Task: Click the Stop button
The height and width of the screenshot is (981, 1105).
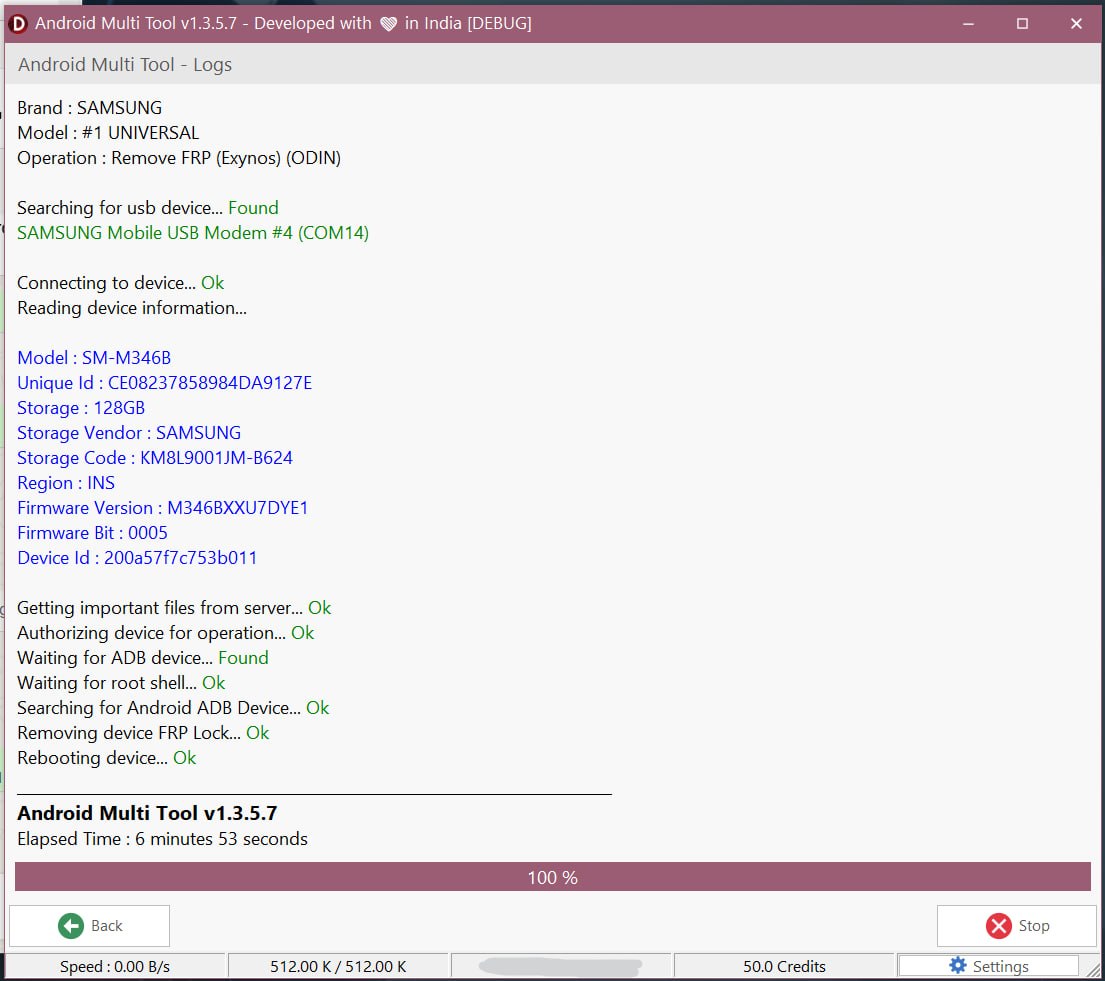Action: pos(1017,925)
